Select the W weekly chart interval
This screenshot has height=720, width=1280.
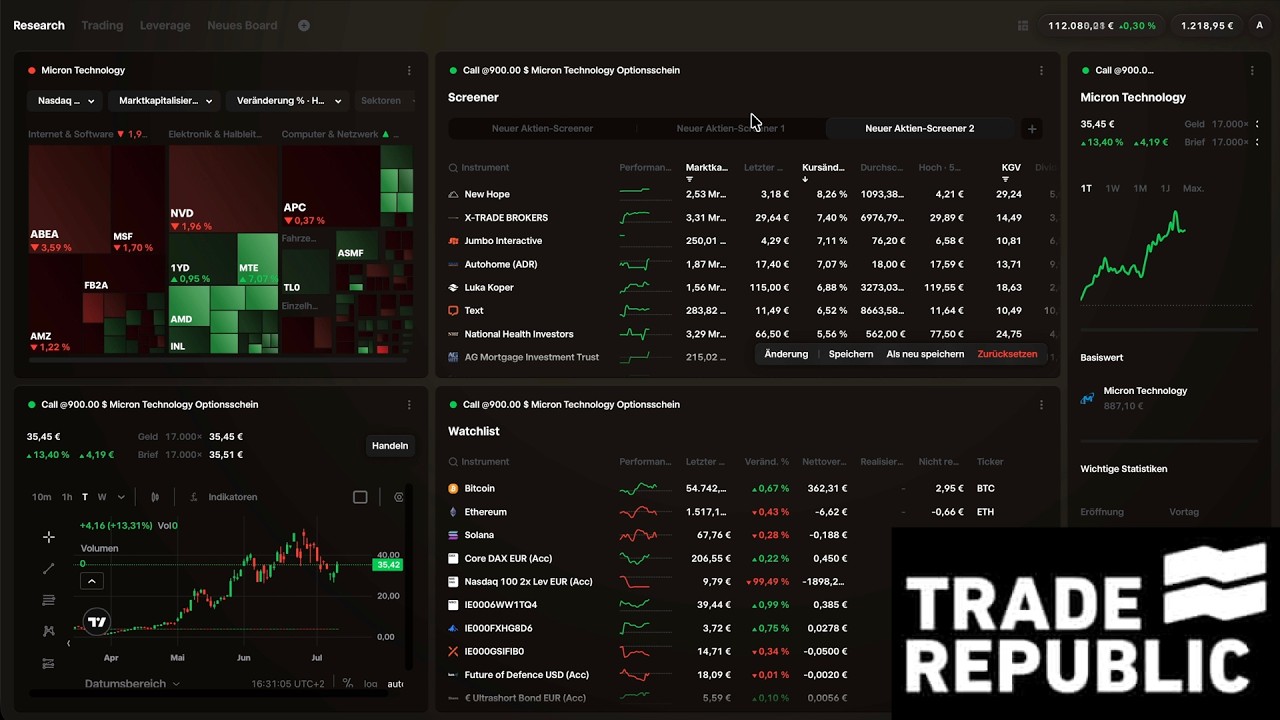[103, 497]
